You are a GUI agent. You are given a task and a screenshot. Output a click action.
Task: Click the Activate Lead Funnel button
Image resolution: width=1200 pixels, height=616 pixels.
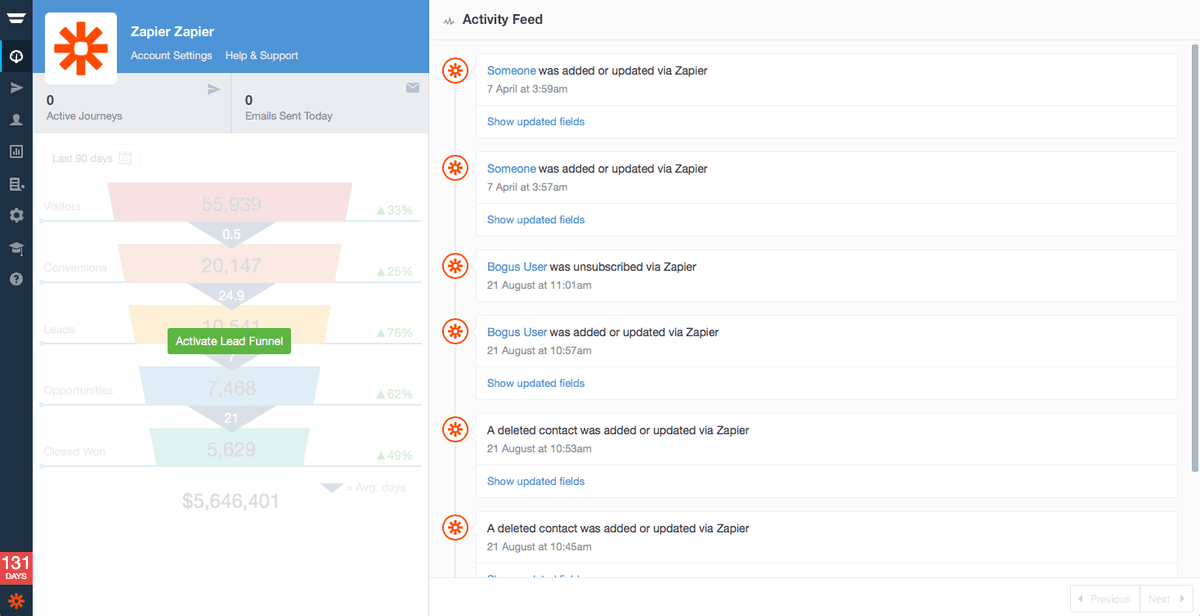pos(230,341)
